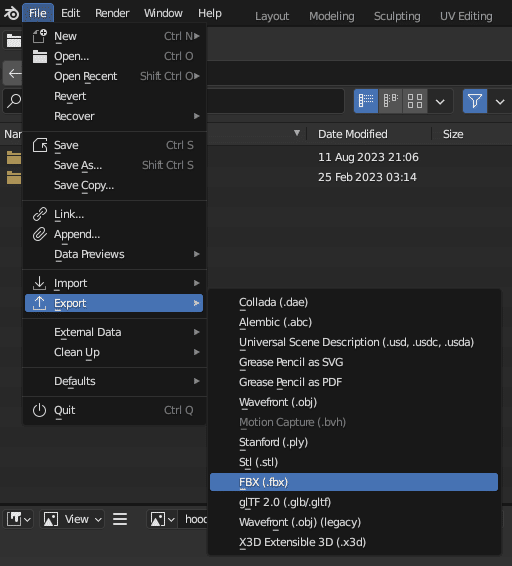The image size is (512, 566).
Task: Select thumbnails display mode icon
Action: click(x=415, y=101)
